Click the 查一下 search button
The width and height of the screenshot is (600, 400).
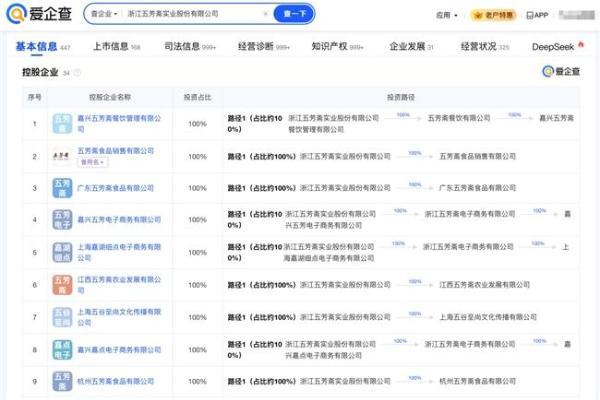point(294,14)
